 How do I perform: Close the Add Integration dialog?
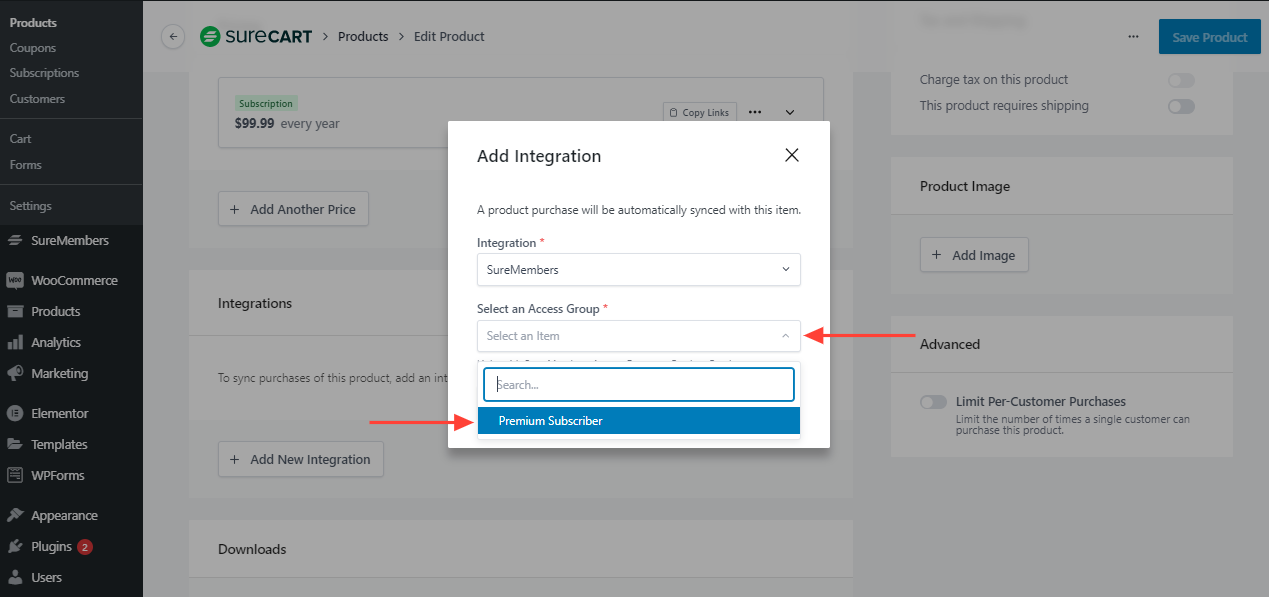792,155
